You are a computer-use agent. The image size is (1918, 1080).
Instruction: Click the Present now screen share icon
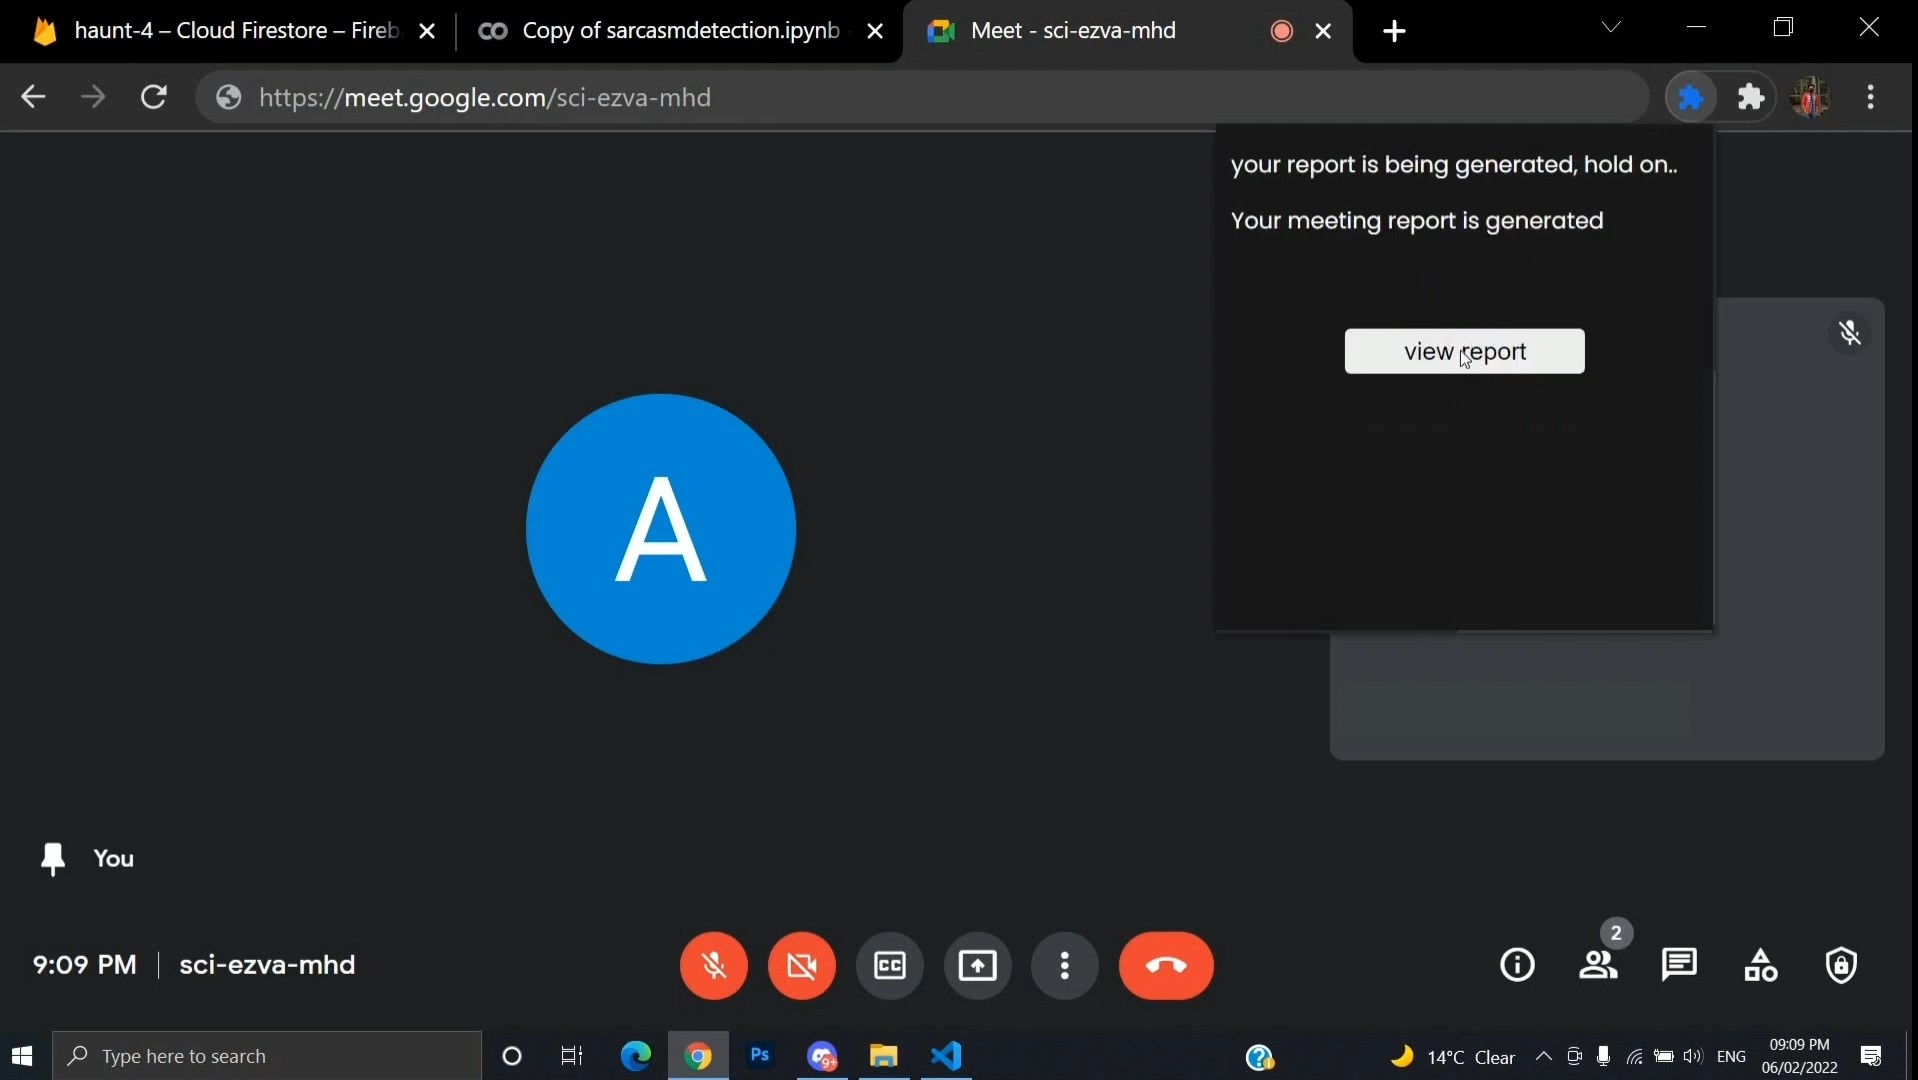point(978,966)
